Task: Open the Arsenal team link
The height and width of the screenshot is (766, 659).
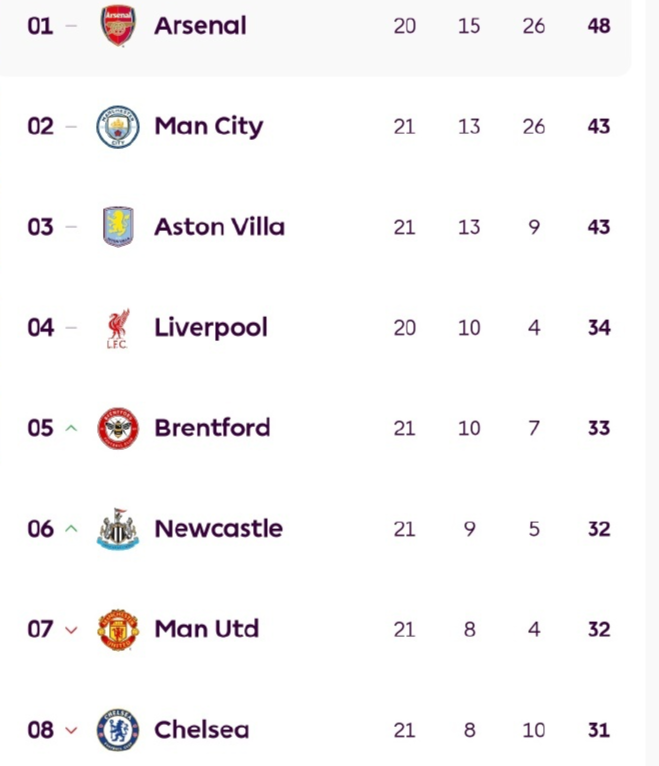Action: click(x=200, y=26)
